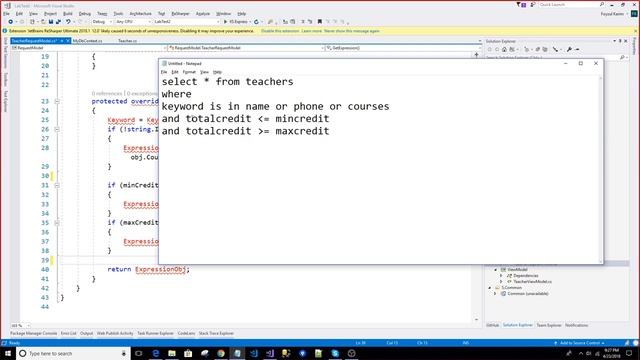This screenshot has width=640, height=360.
Task: Select TeacherViewModel.cs in Solution Explorer
Action: [x=532, y=282]
